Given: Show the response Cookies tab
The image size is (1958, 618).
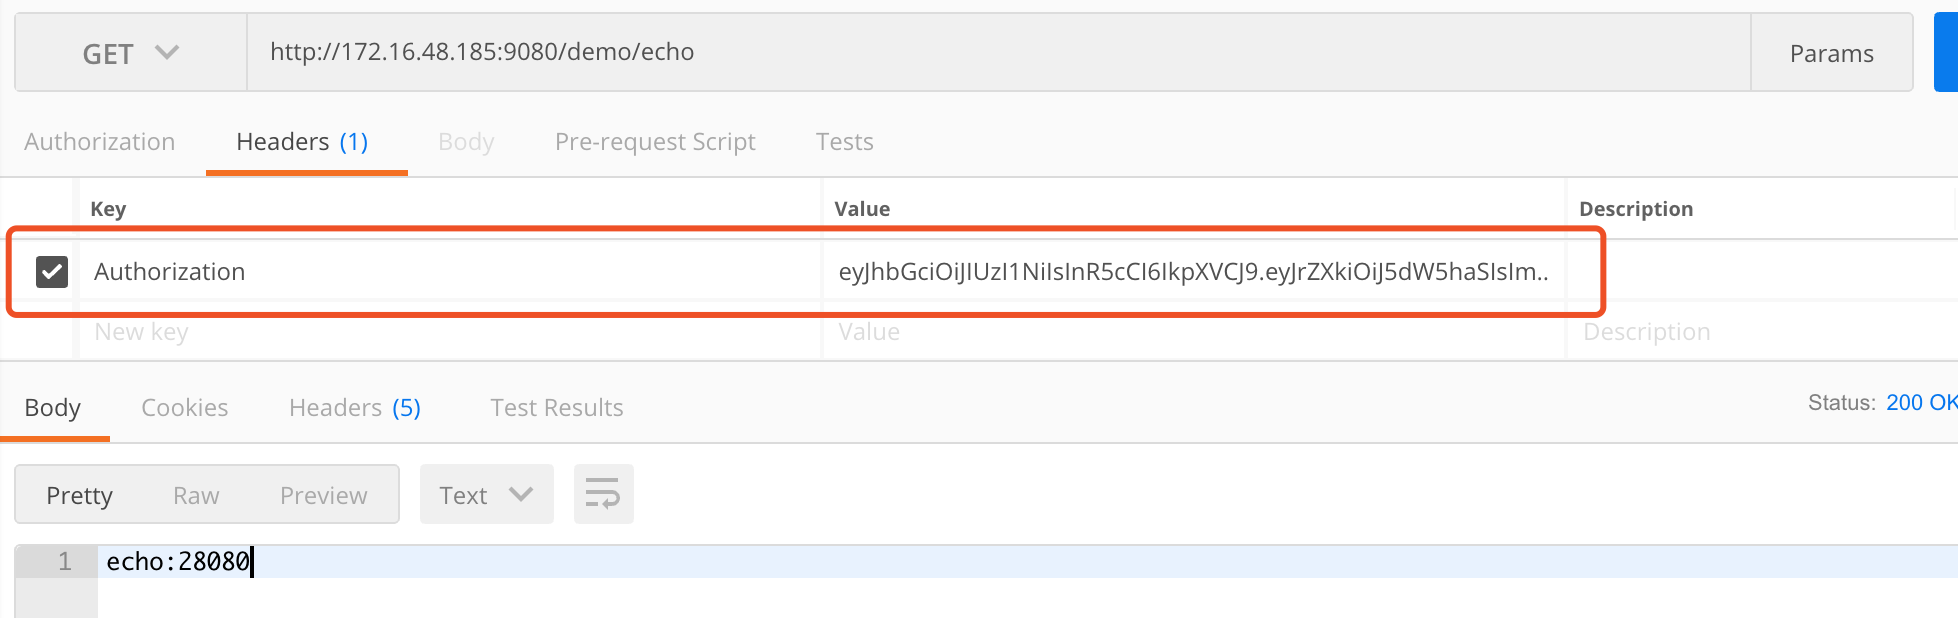Looking at the screenshot, I should click(x=185, y=408).
